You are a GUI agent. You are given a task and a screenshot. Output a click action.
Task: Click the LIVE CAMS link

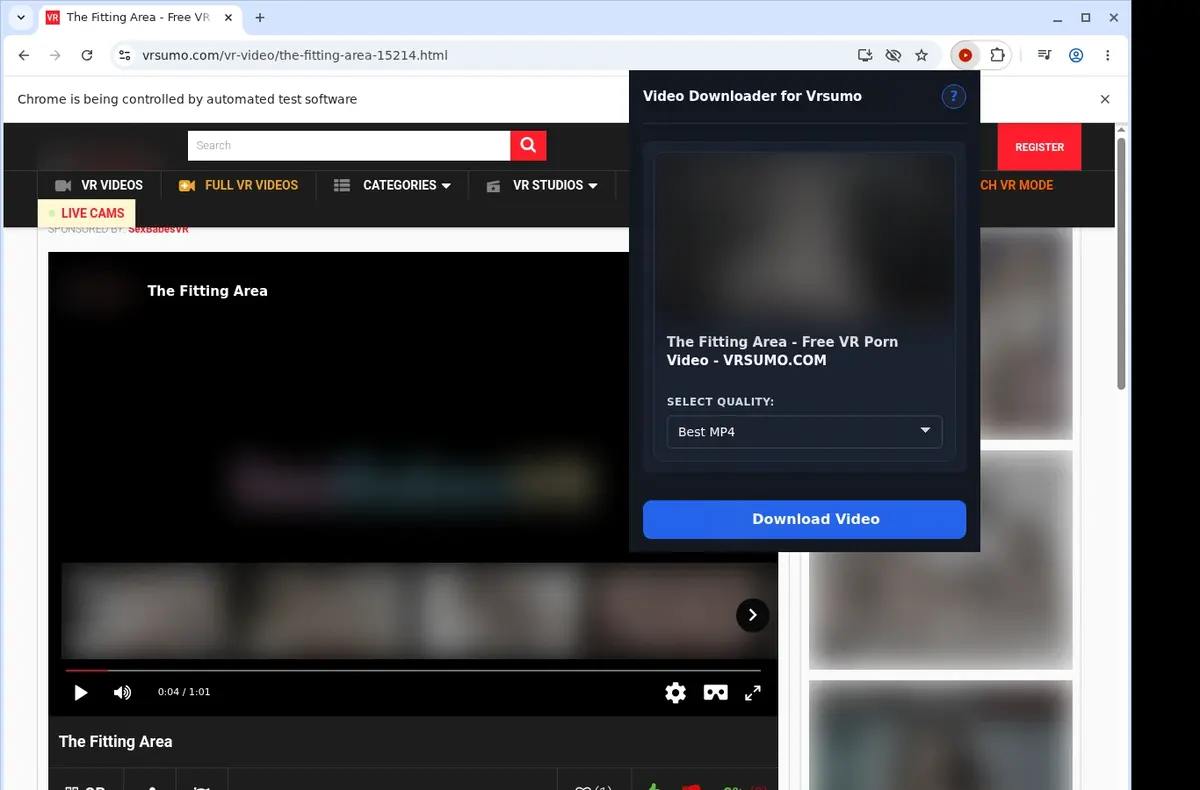[x=86, y=213]
